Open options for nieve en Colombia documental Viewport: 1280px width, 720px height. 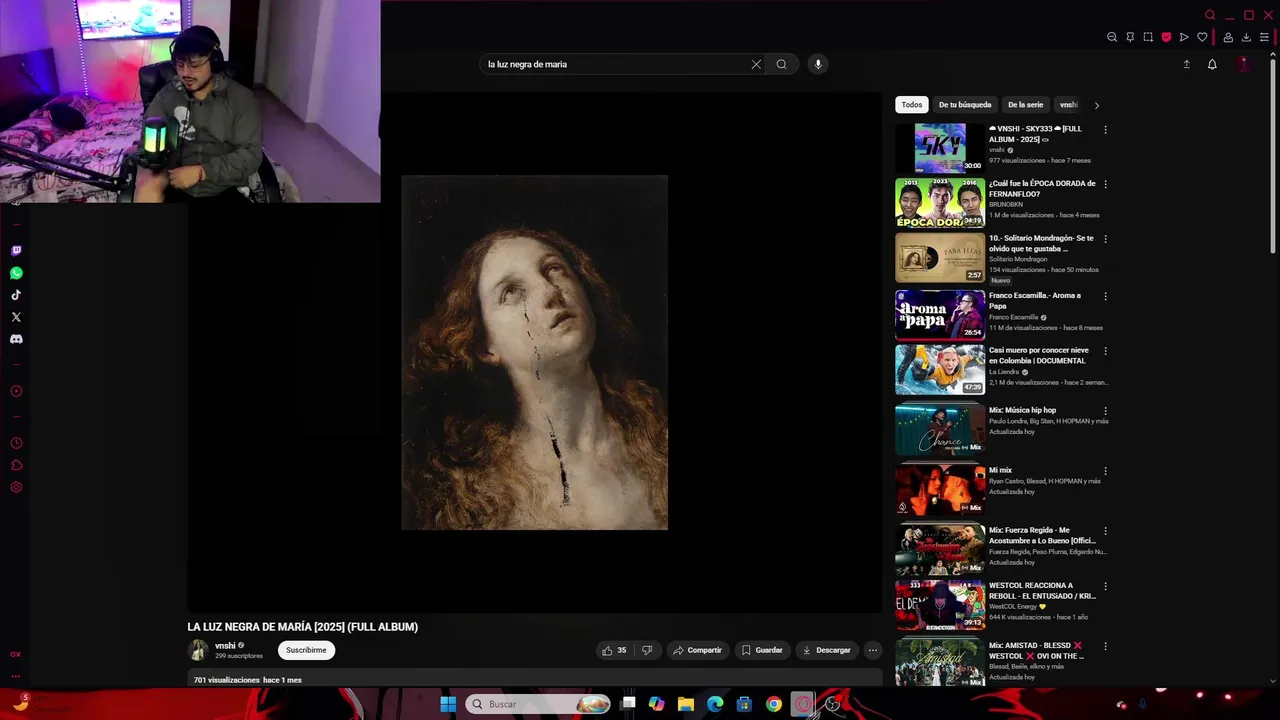(x=1105, y=352)
